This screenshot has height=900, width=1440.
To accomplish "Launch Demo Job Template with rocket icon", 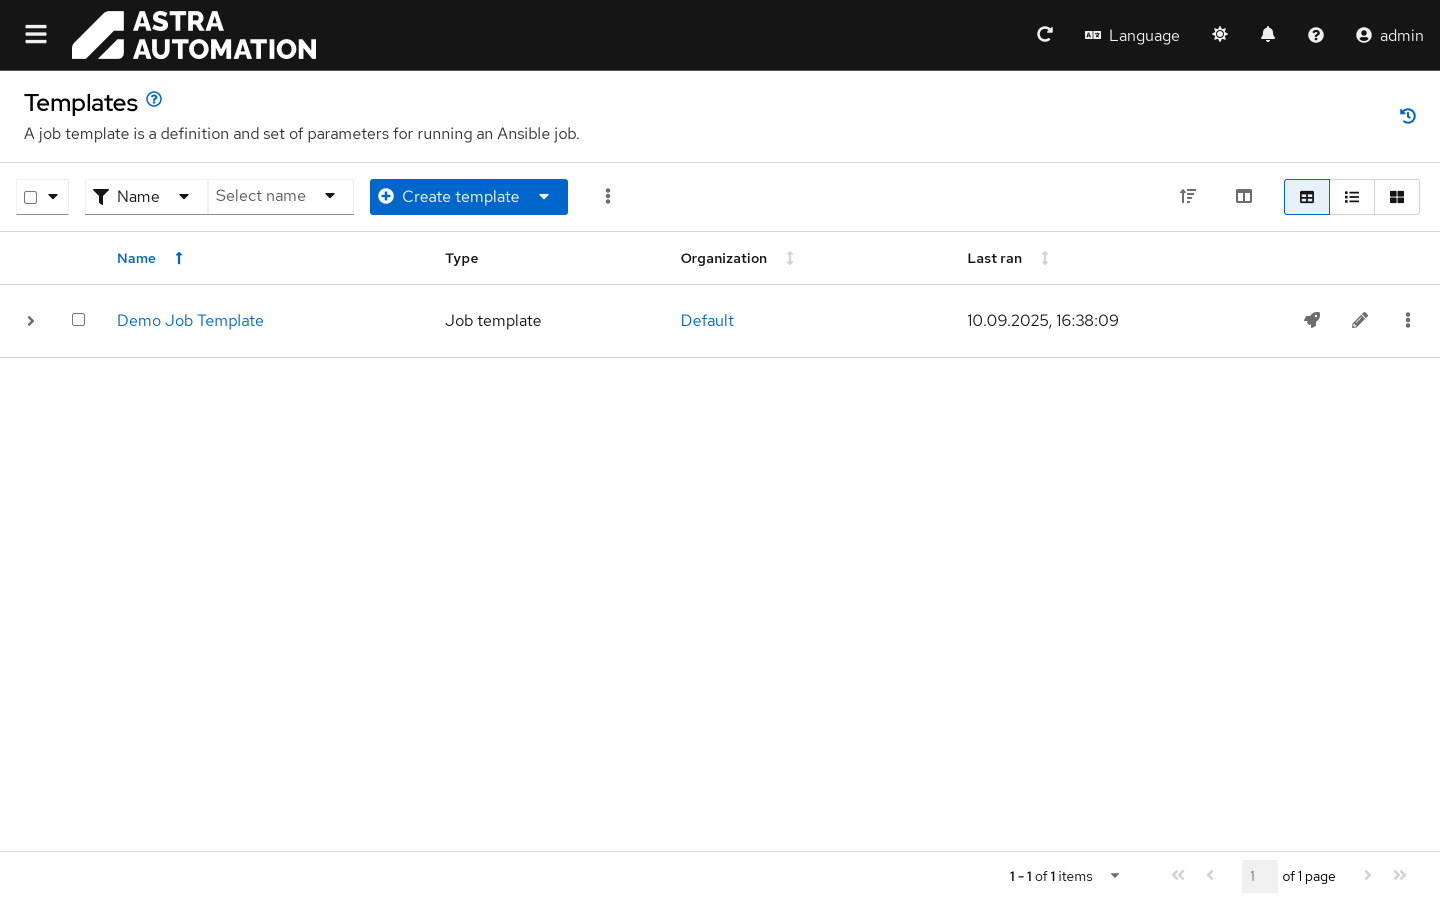I will tap(1312, 320).
